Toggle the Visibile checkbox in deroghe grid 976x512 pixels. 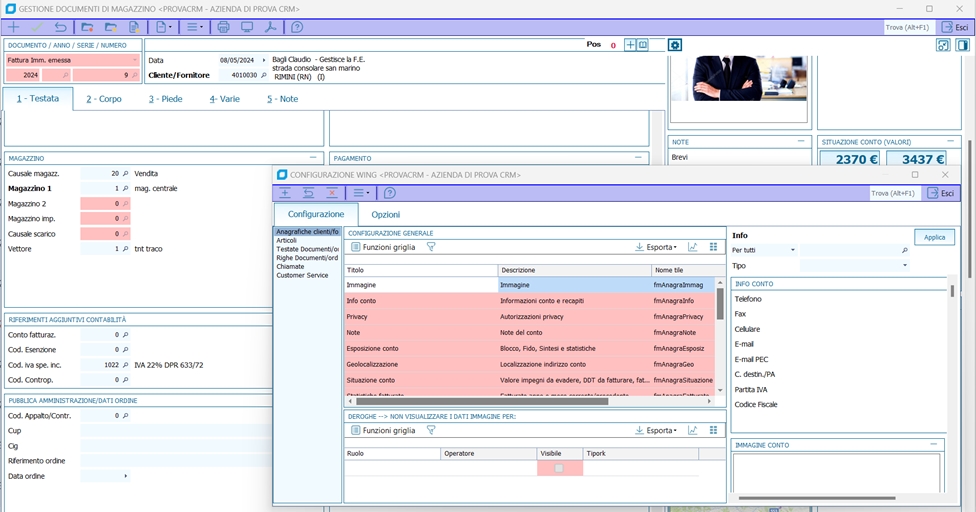[x=559, y=468]
